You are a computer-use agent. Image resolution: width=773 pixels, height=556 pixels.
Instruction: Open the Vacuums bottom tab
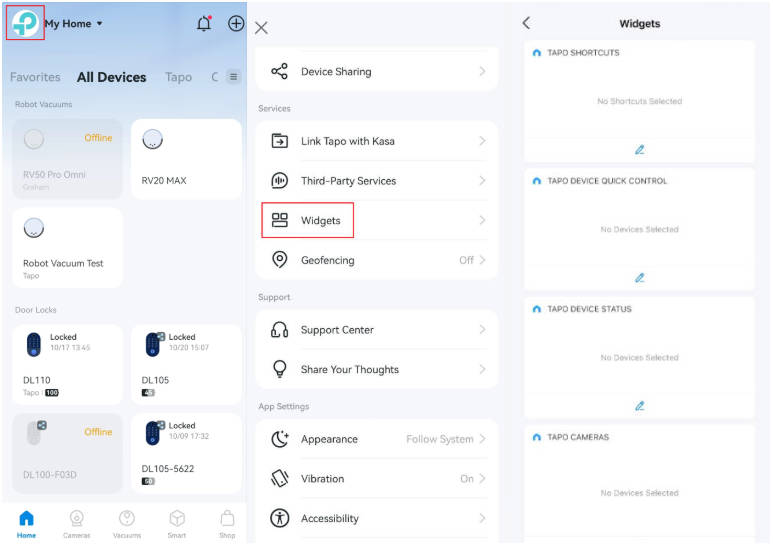pyautogui.click(x=127, y=523)
